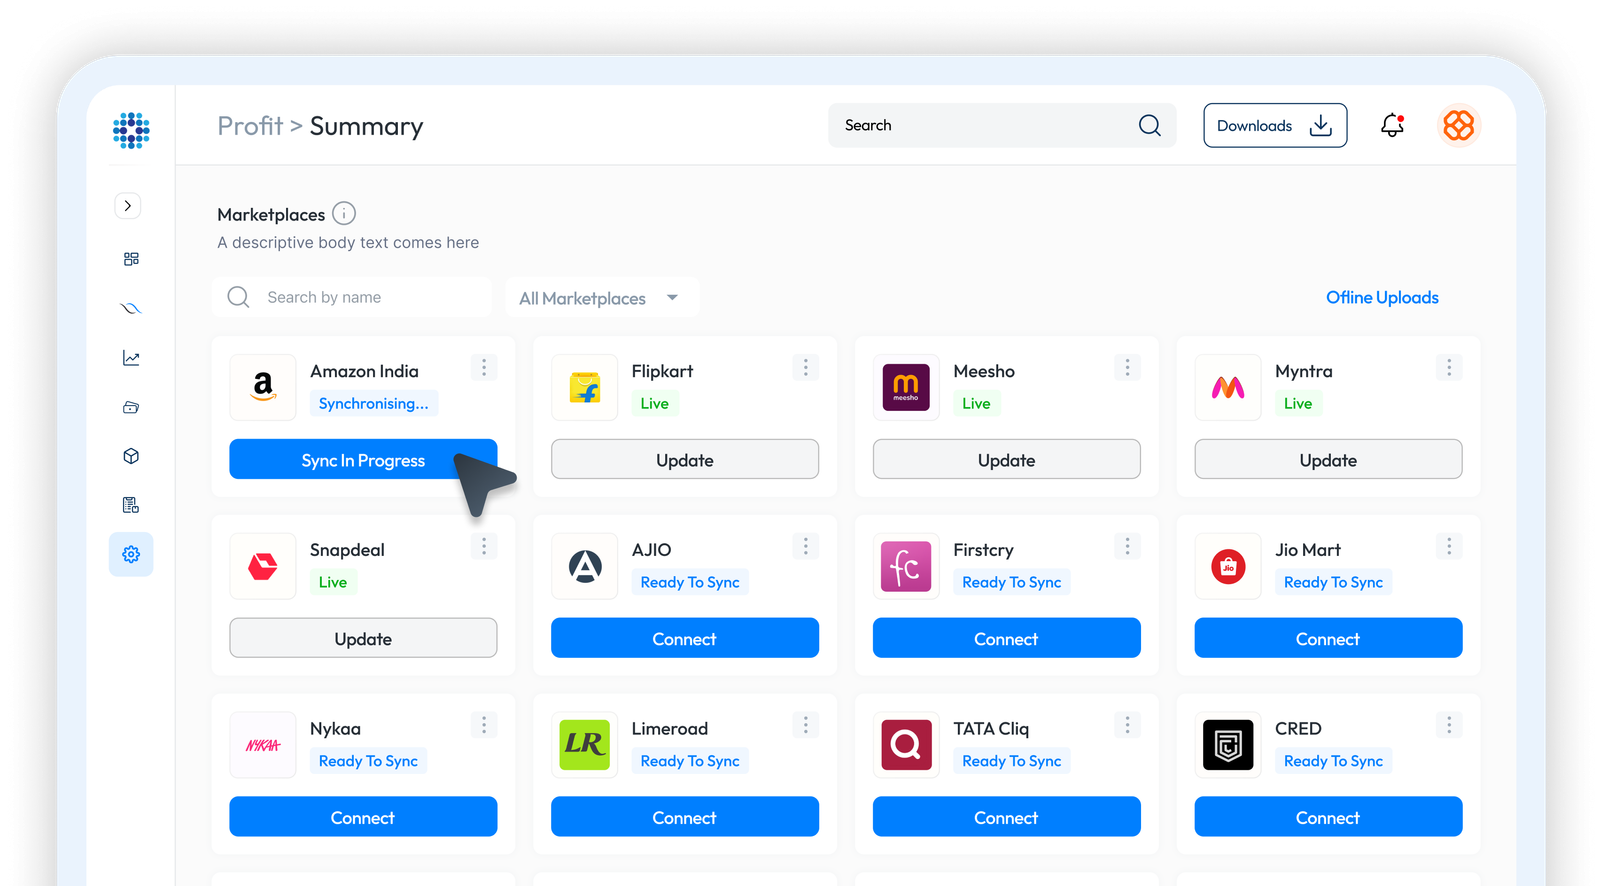Click the app logo in sidebar
Viewport: 1600px width, 886px height.
131,130
